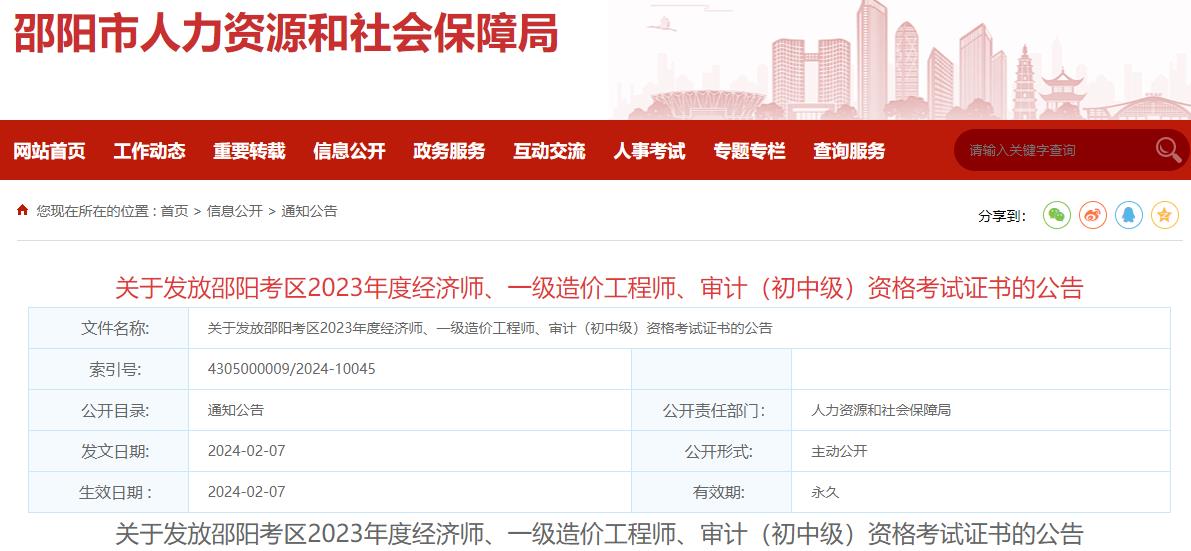Click the 邵阳市人力资源和社会保障局 site logo
Viewport: 1191px width, 551px height.
(x=286, y=34)
